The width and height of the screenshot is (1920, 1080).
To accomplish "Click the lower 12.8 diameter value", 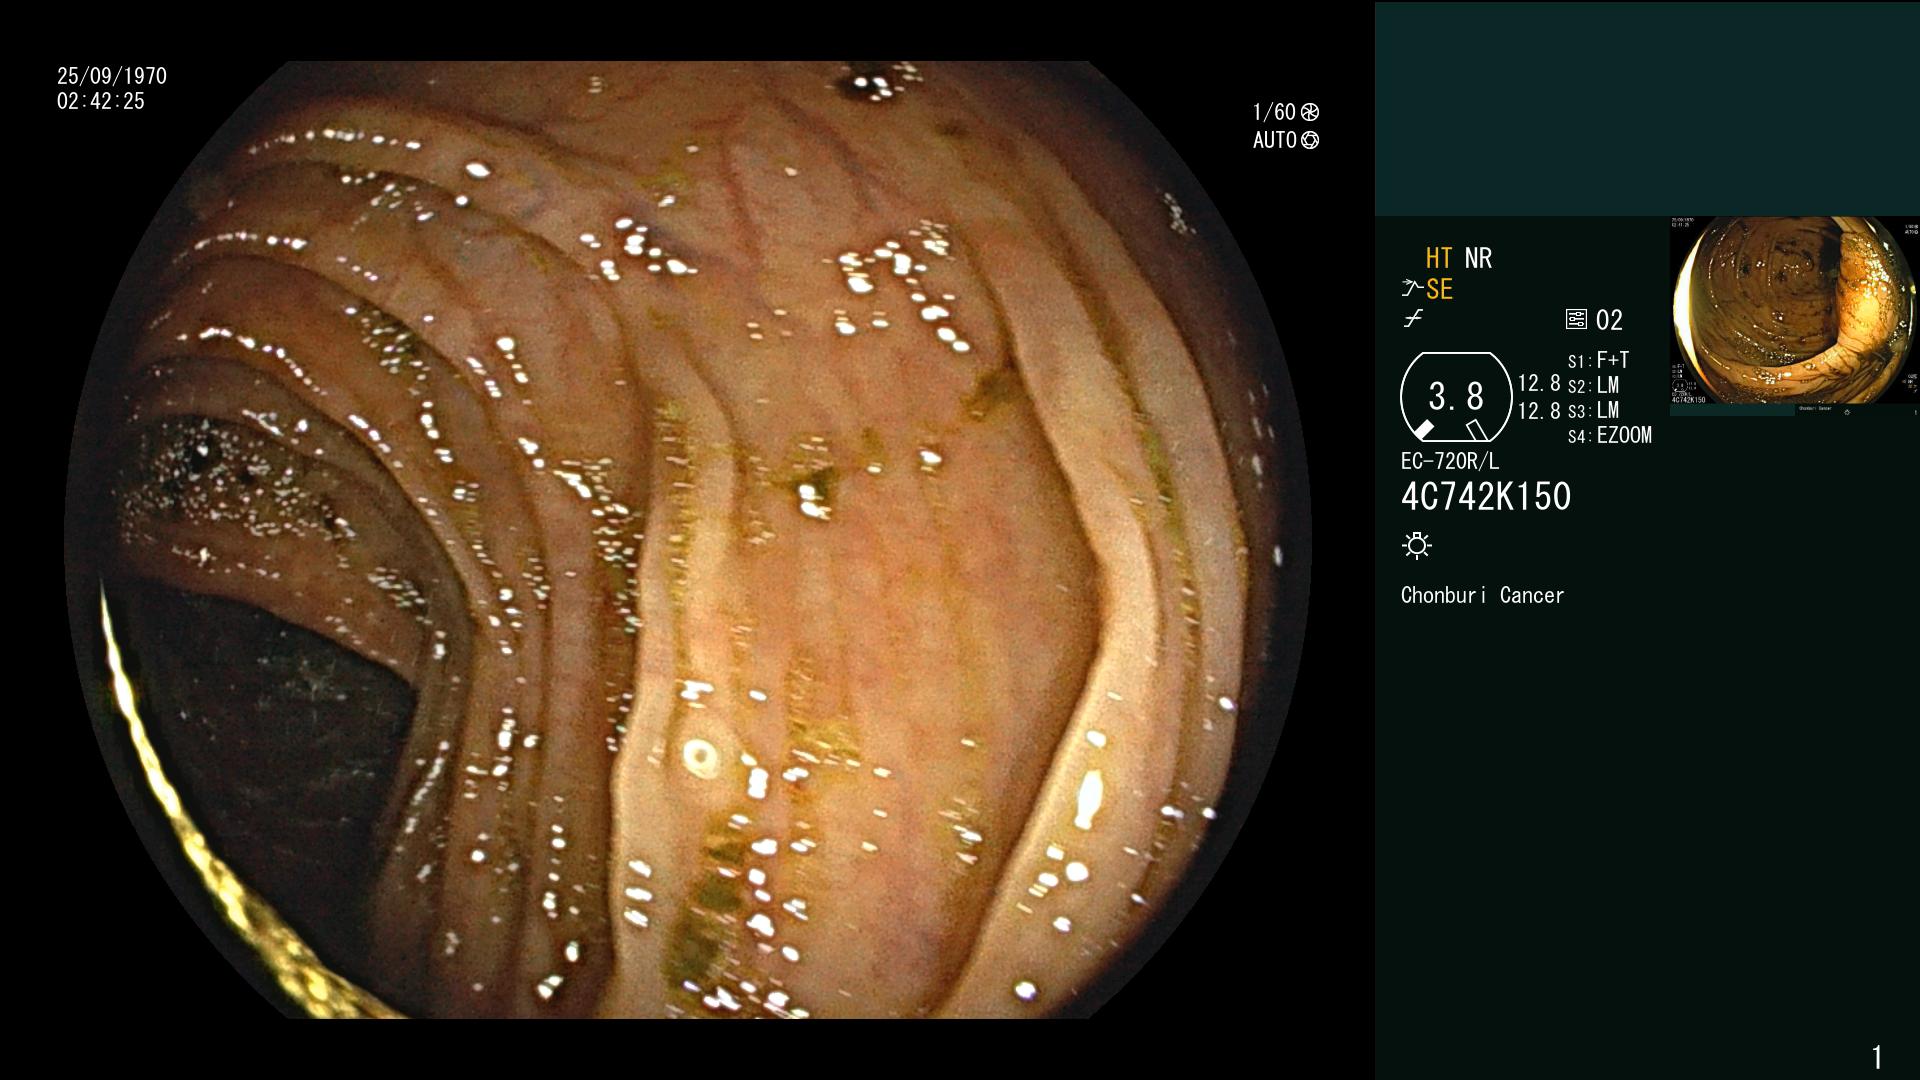I will tap(1539, 411).
